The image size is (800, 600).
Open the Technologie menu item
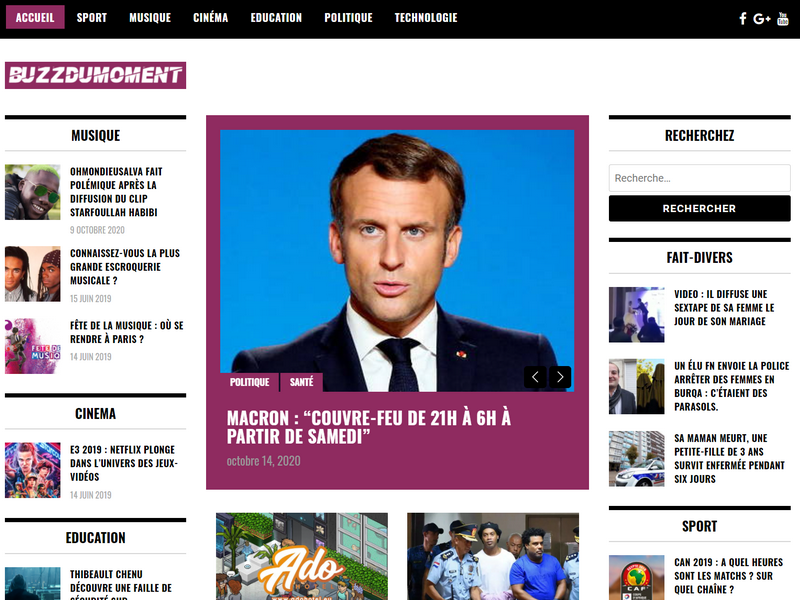point(426,17)
